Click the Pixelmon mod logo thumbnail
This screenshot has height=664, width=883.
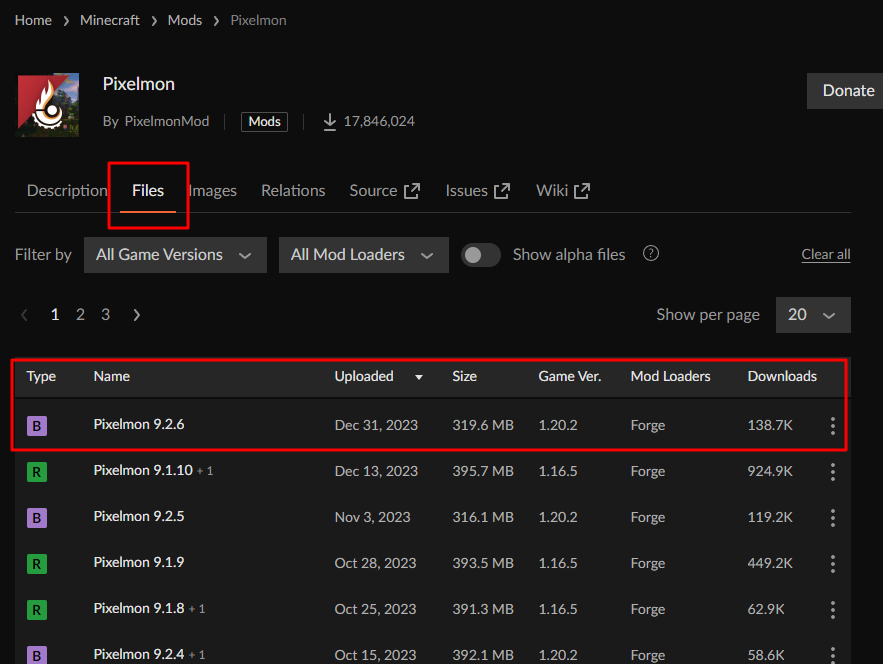[48, 105]
